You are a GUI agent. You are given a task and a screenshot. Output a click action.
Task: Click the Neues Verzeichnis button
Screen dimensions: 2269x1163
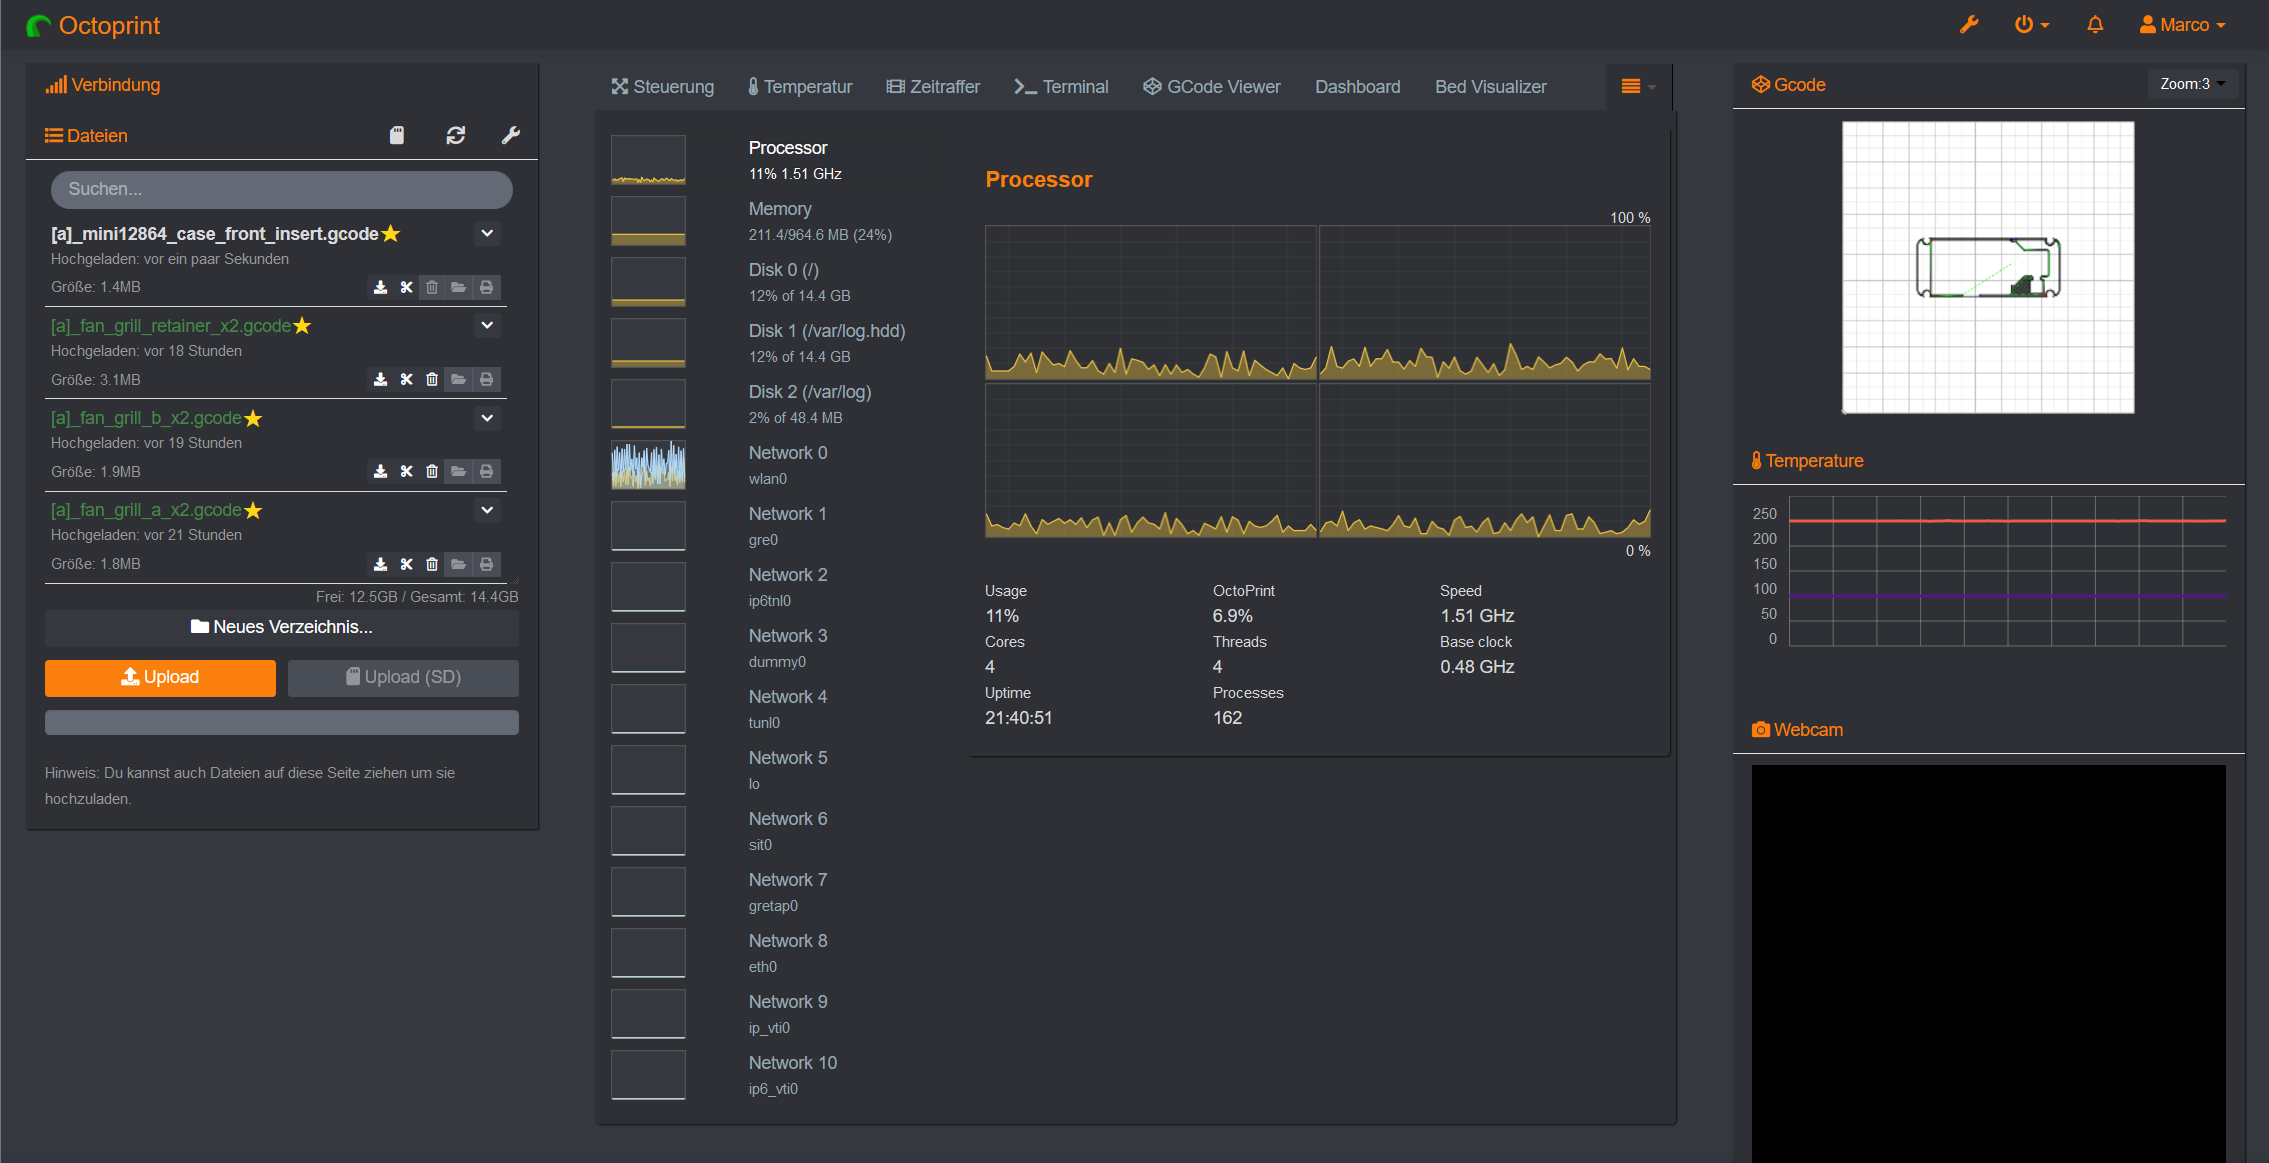pos(281,627)
